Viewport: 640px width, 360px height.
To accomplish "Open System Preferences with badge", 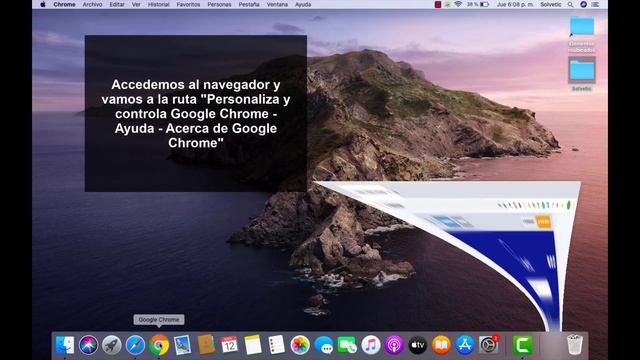I will (489, 345).
